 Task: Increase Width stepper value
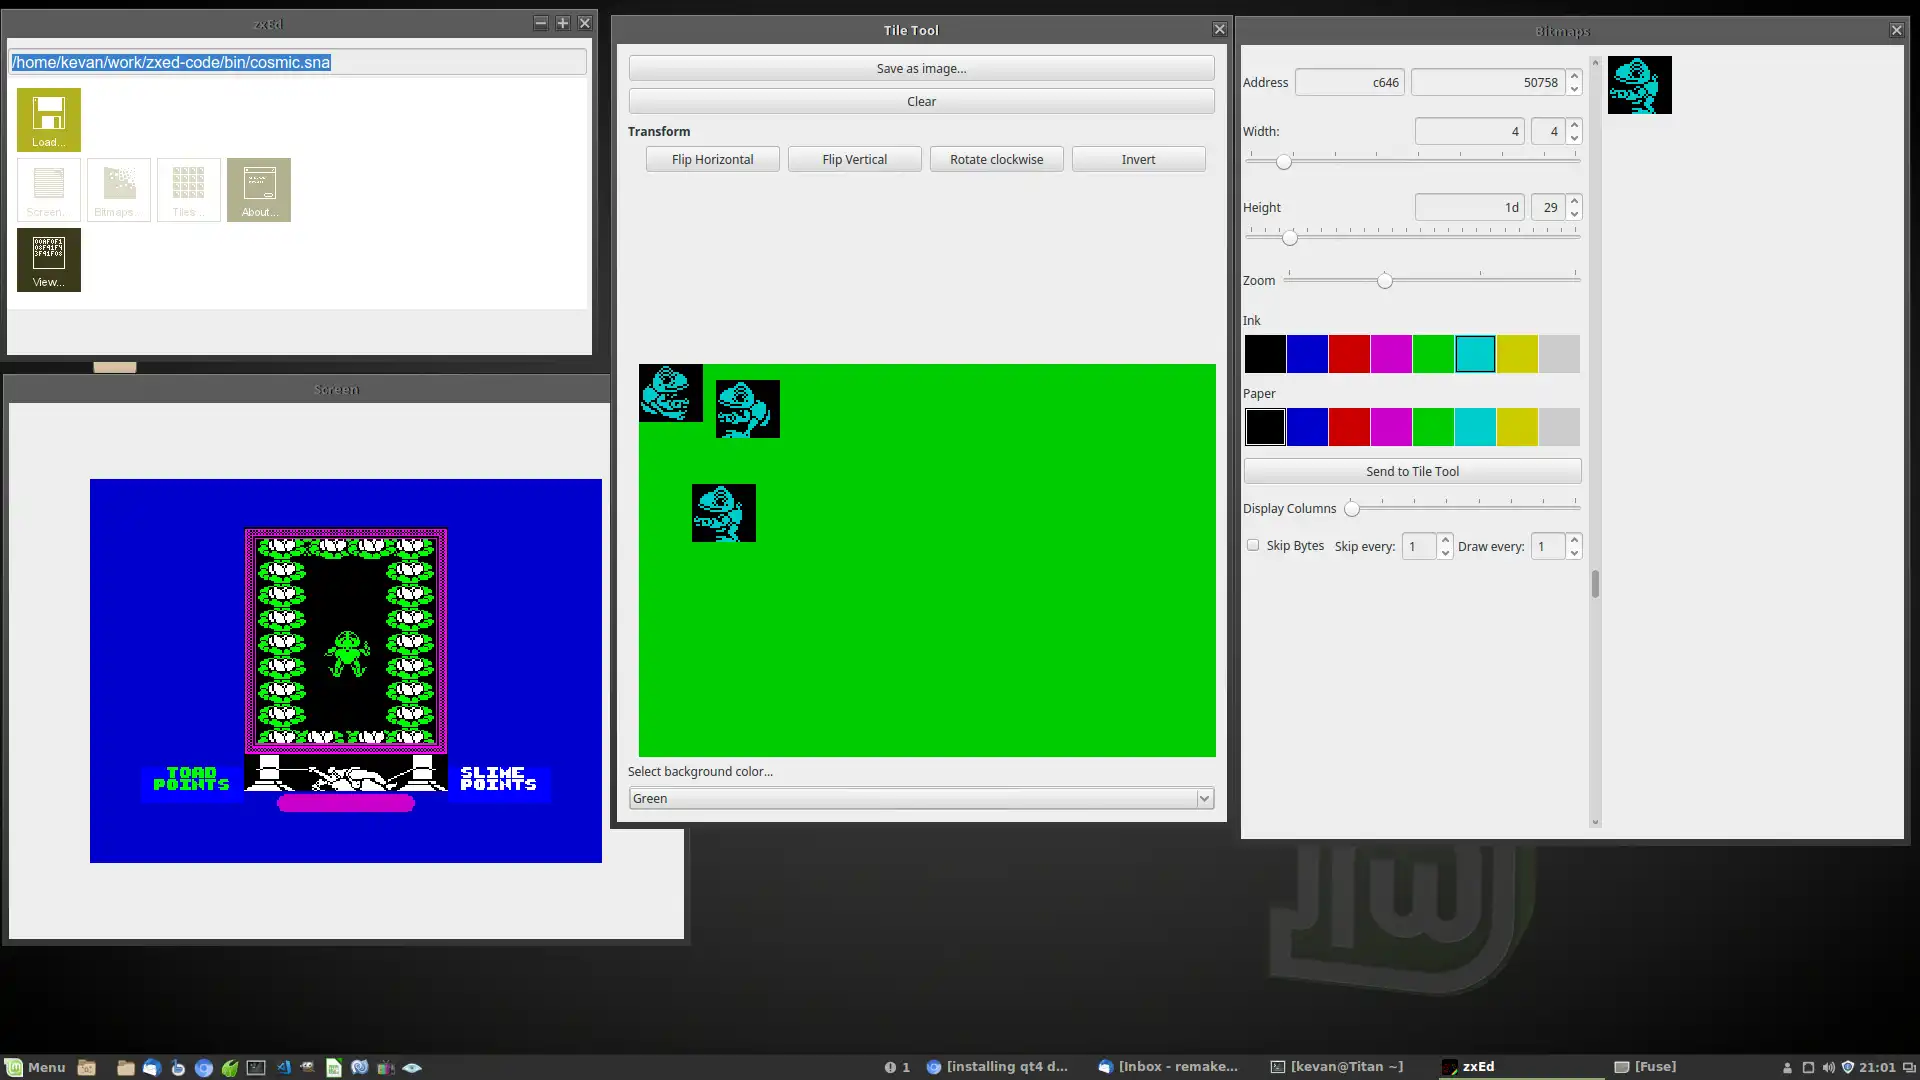click(1573, 124)
